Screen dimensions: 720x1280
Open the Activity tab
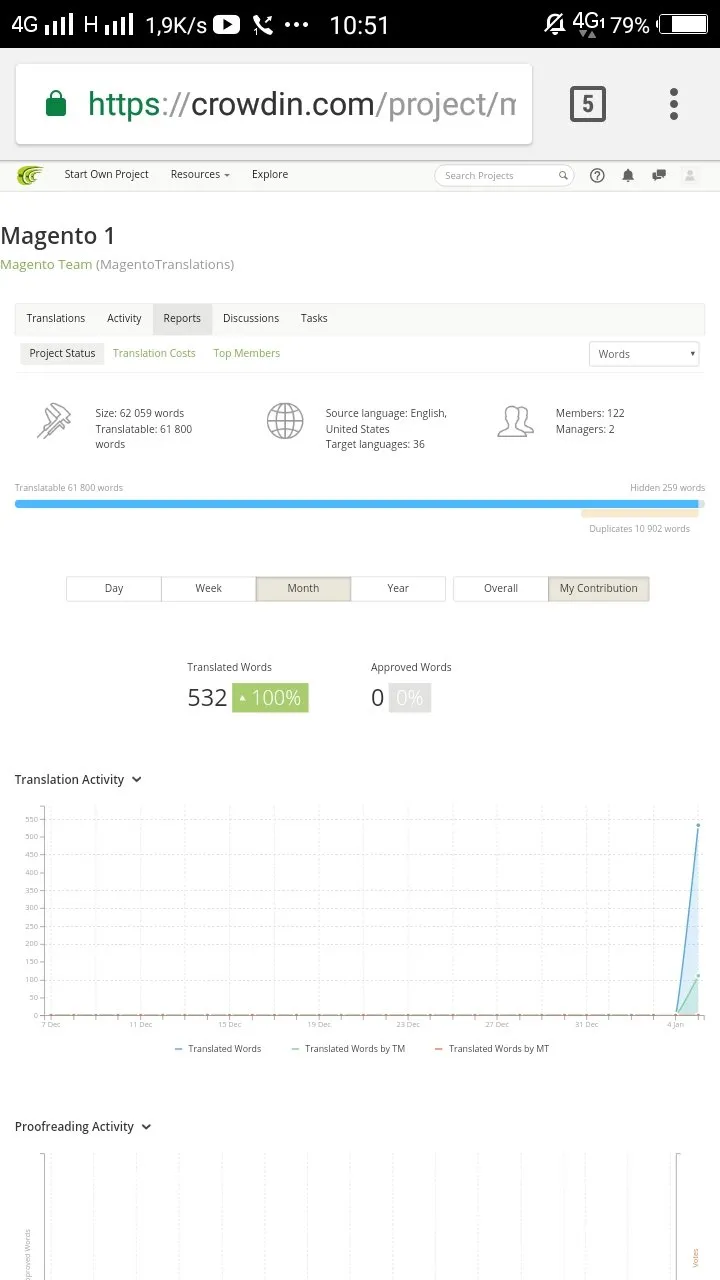[124, 318]
